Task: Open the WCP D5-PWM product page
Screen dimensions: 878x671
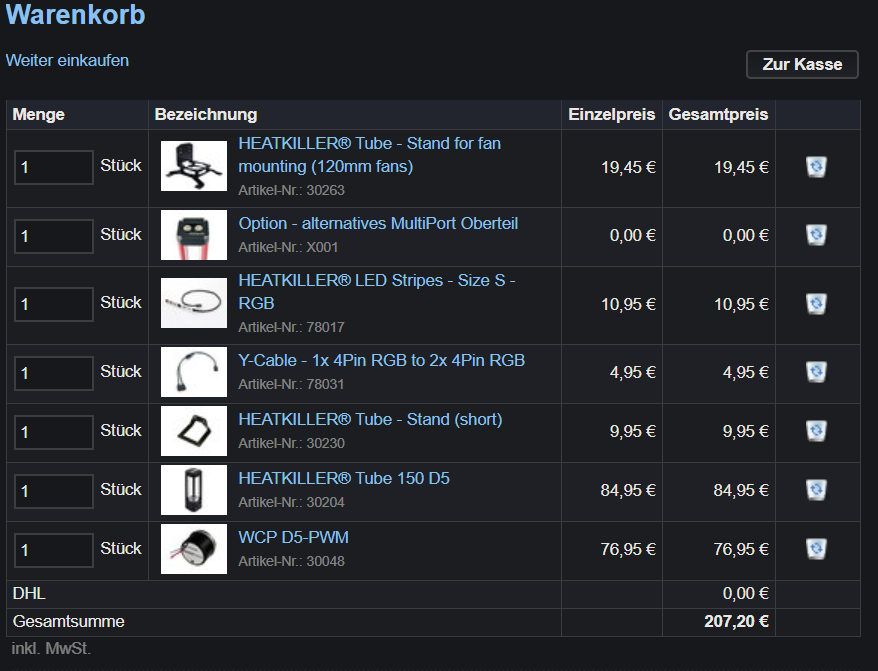Action: point(293,537)
